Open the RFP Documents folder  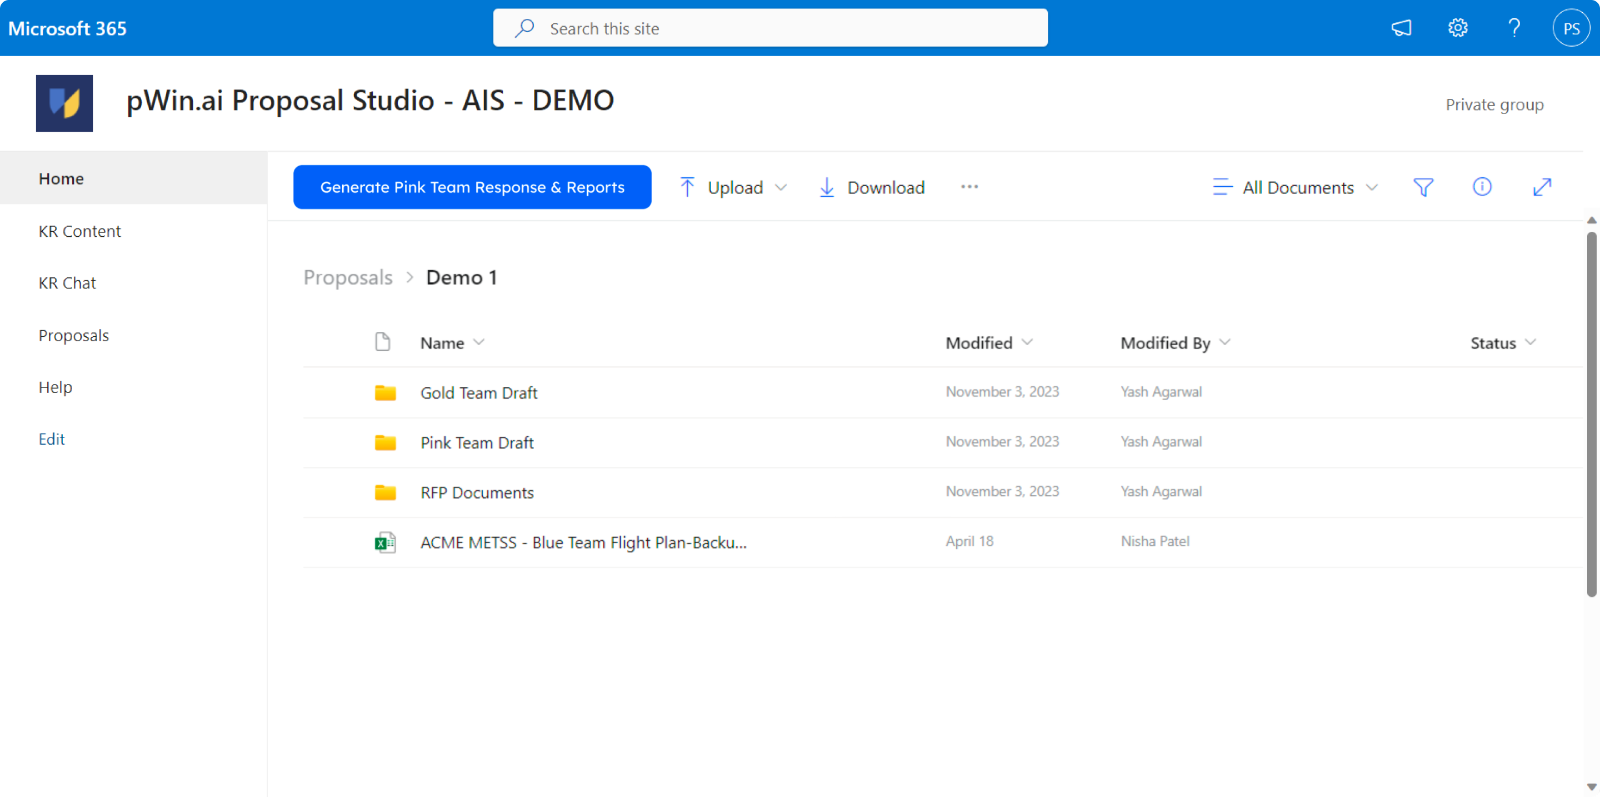click(x=477, y=493)
